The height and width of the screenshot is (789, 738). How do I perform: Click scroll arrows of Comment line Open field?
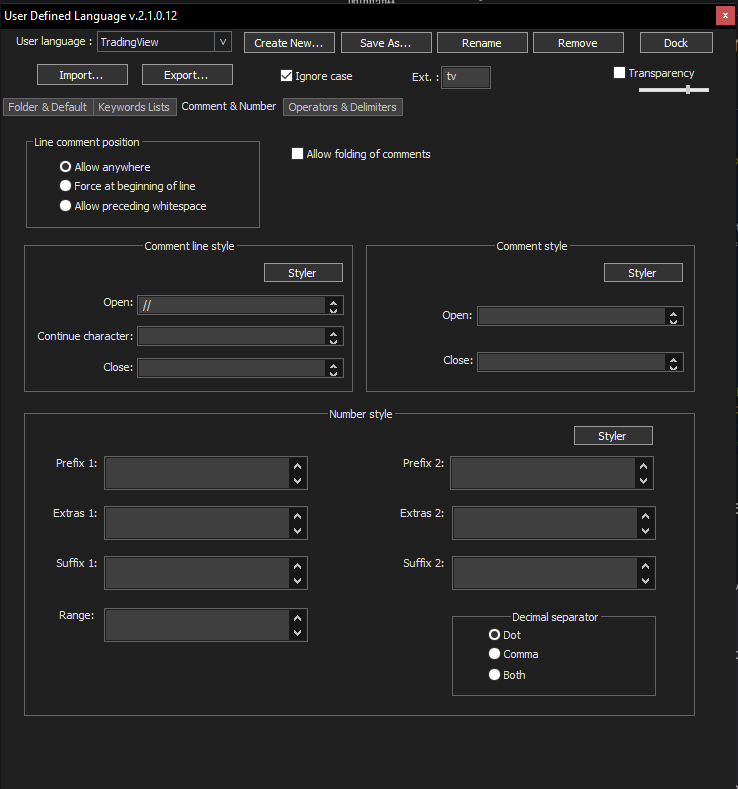(334, 306)
